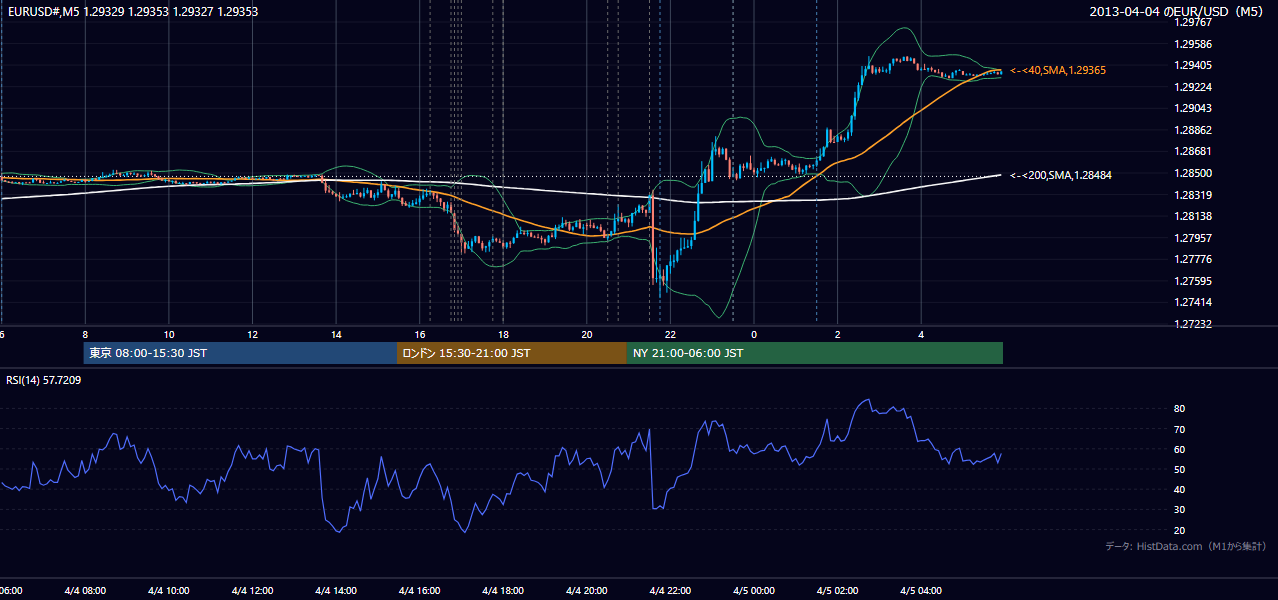Click price axis label 1.28319

1192,195
